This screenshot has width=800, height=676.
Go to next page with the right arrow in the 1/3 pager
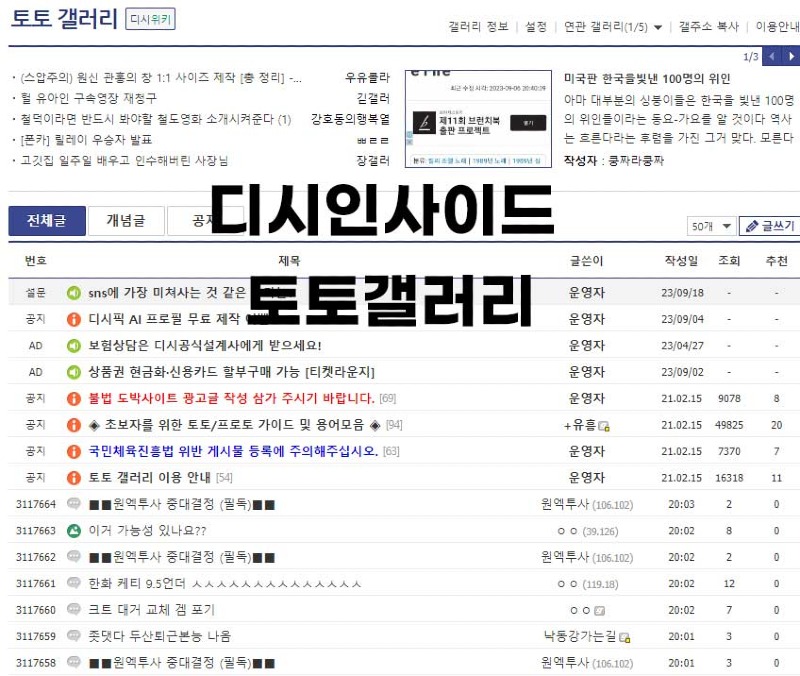790,57
